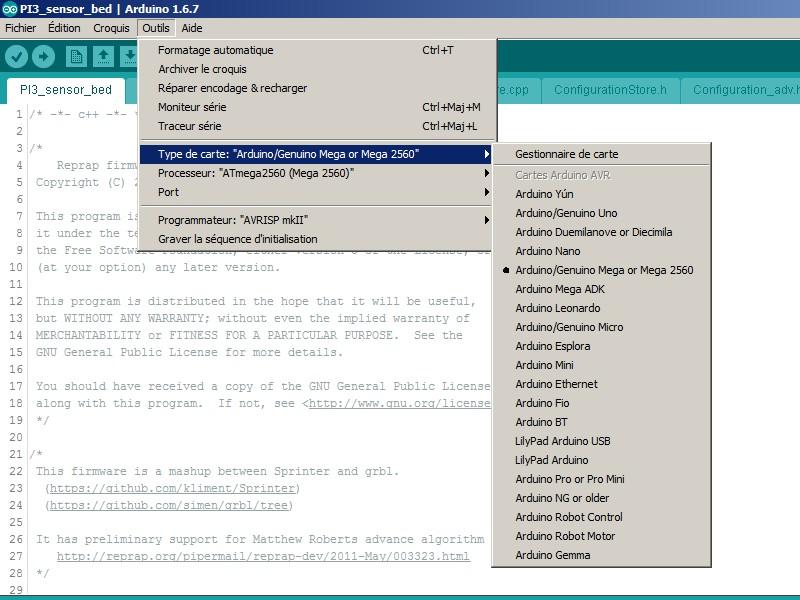Click the New sketch toolbar icon
This screenshot has height=600, width=800.
(x=76, y=56)
